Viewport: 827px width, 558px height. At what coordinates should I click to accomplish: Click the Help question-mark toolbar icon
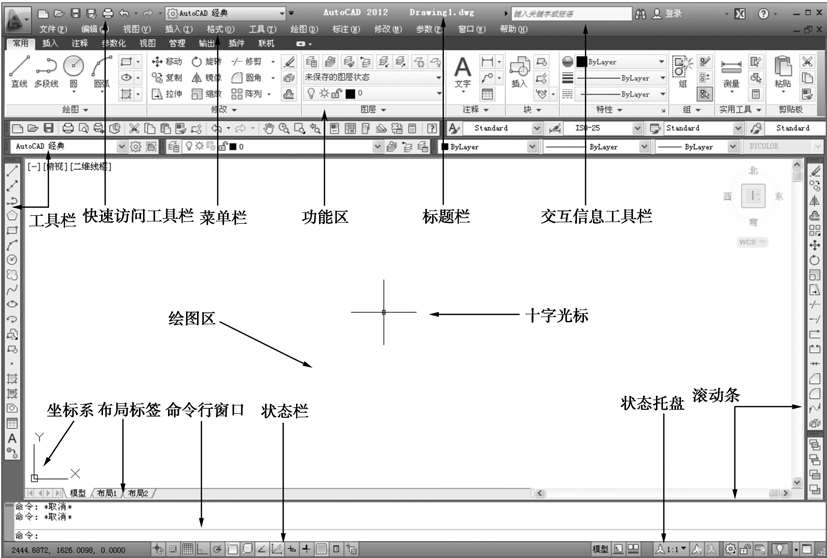coord(432,128)
